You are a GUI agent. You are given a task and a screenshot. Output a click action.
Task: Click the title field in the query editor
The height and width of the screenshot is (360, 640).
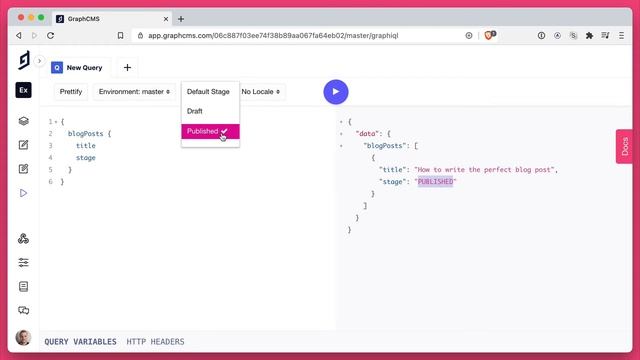click(86, 146)
